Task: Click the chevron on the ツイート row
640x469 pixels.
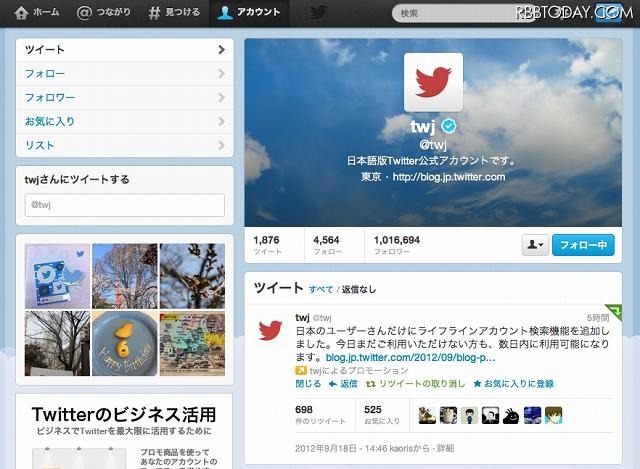Action: 222,50
